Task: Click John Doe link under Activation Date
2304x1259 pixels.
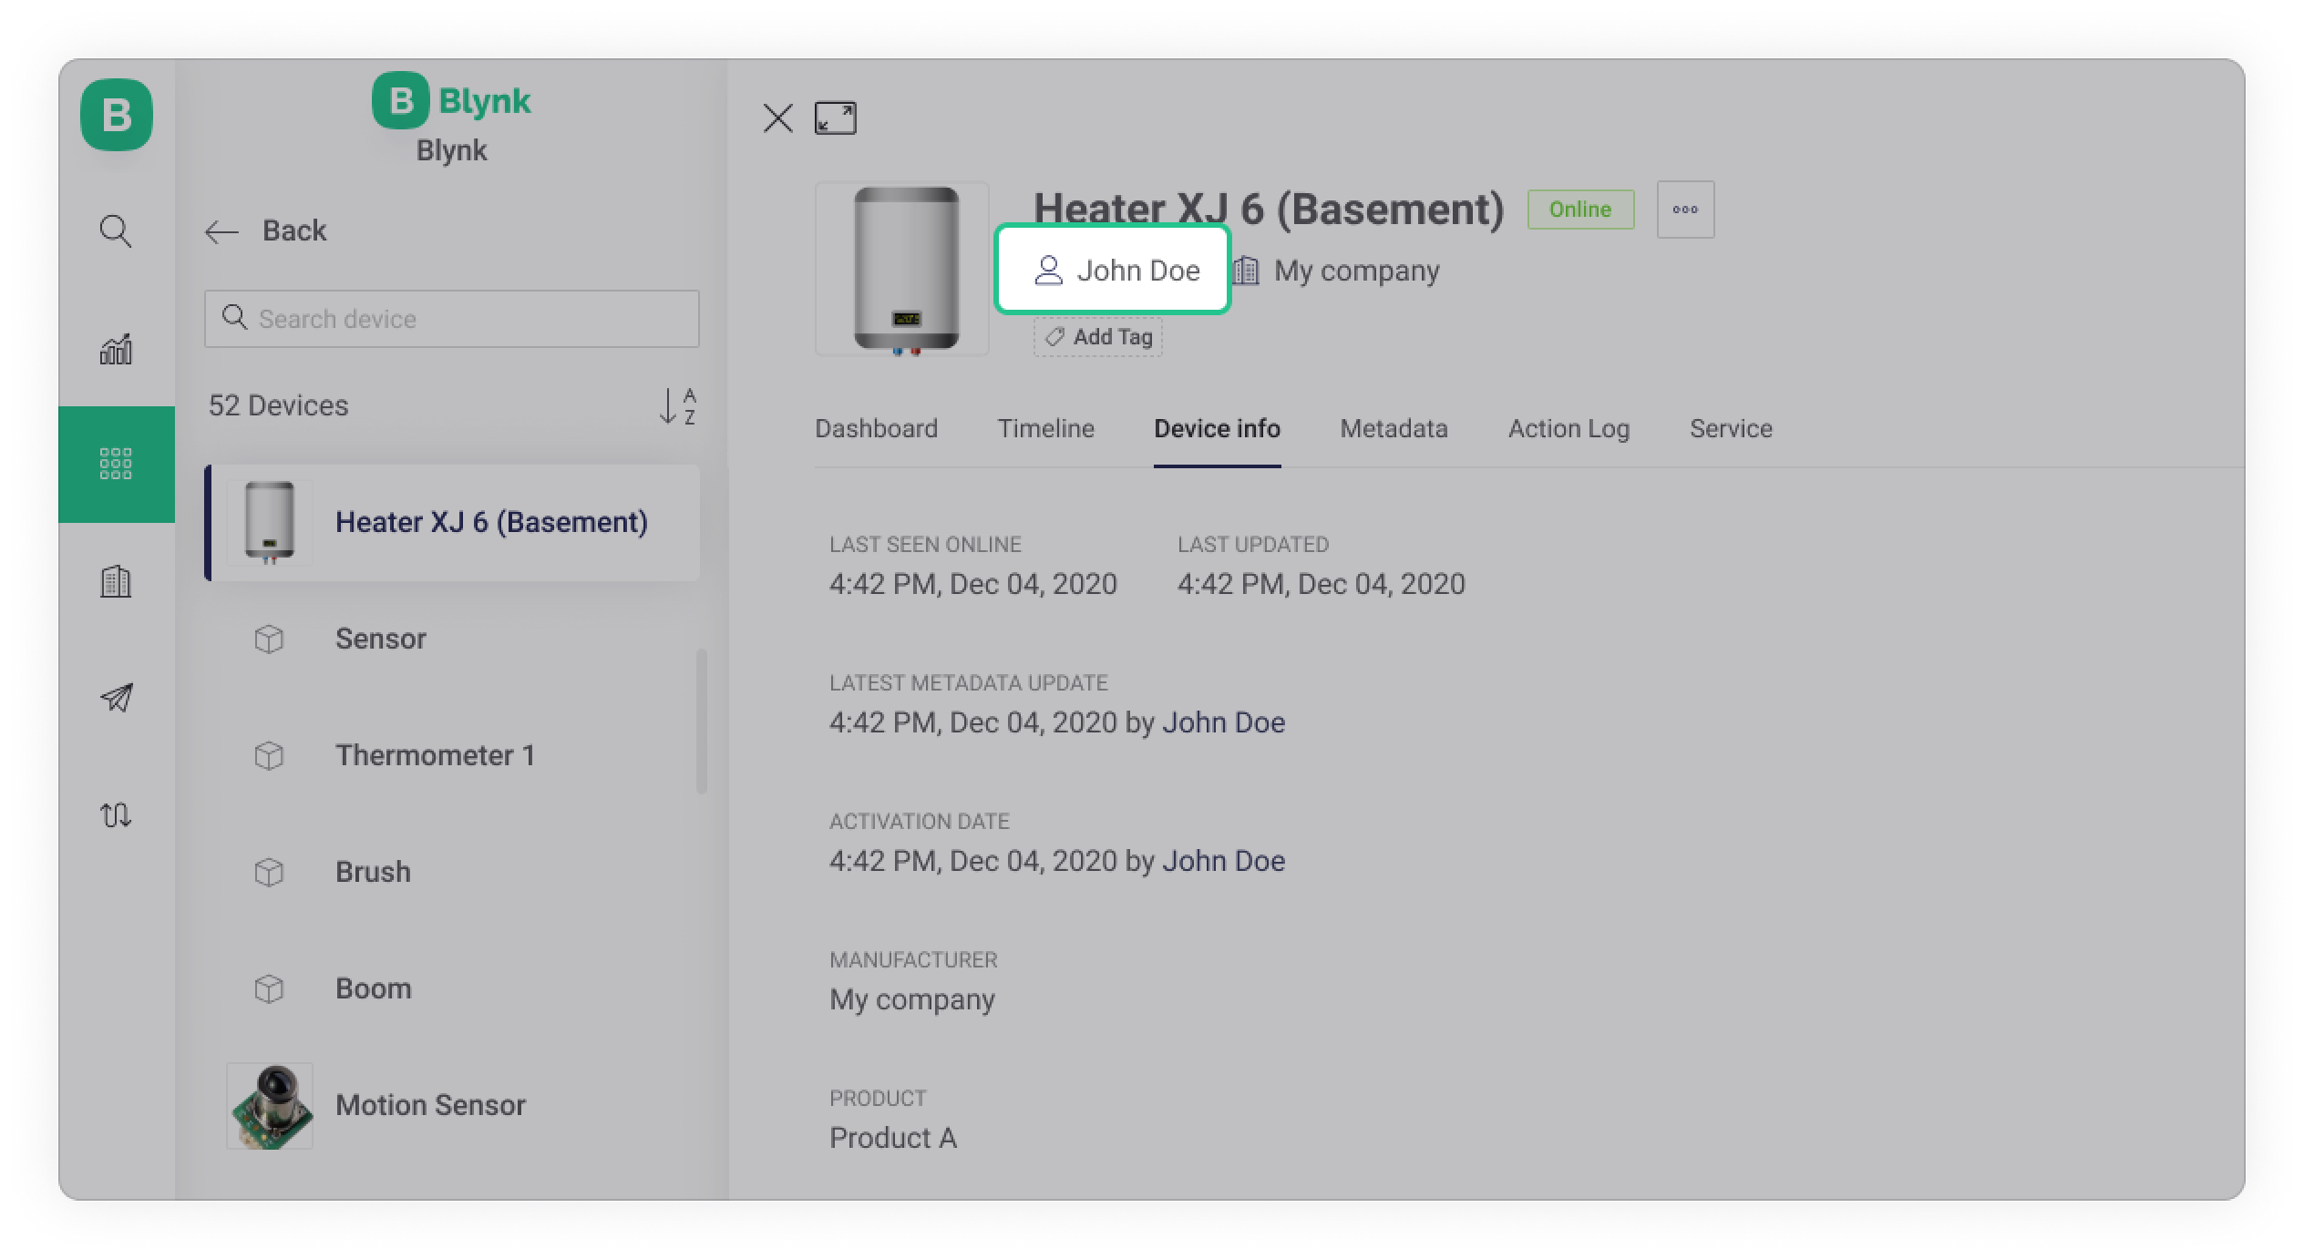Action: [x=1223, y=861]
